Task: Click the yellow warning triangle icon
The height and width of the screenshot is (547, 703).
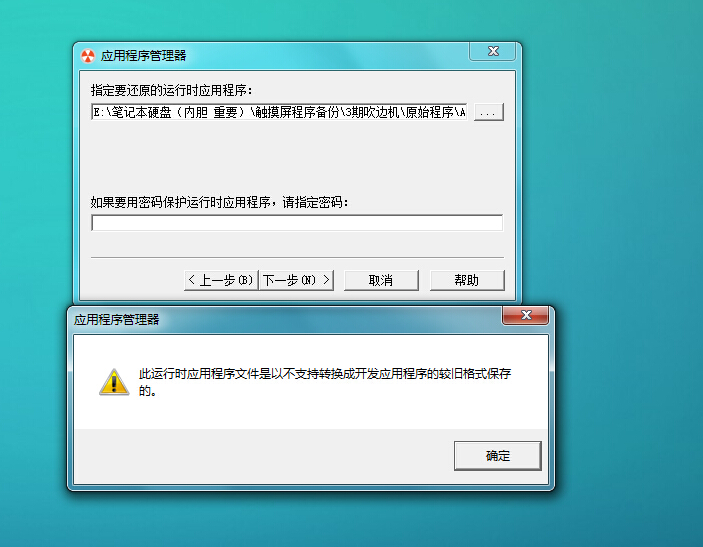Action: pos(114,382)
